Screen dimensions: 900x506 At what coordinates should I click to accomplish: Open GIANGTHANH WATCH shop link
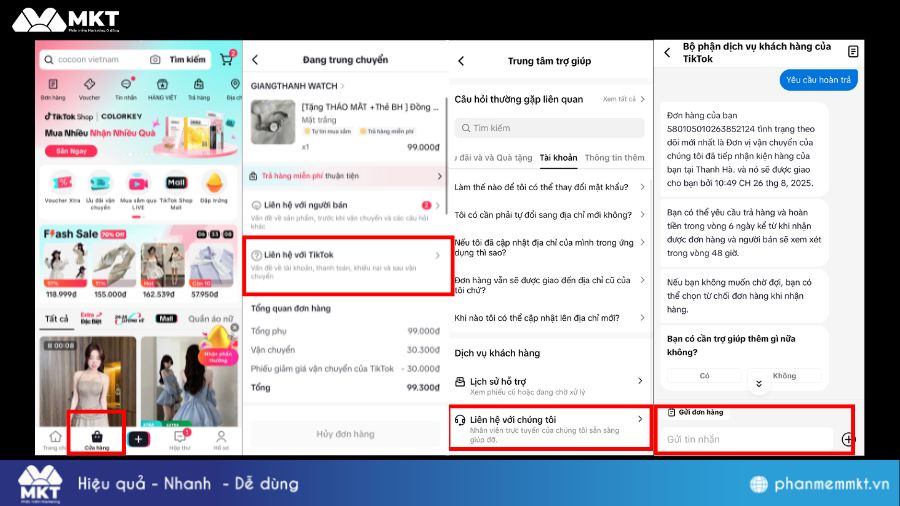pyautogui.click(x=297, y=86)
